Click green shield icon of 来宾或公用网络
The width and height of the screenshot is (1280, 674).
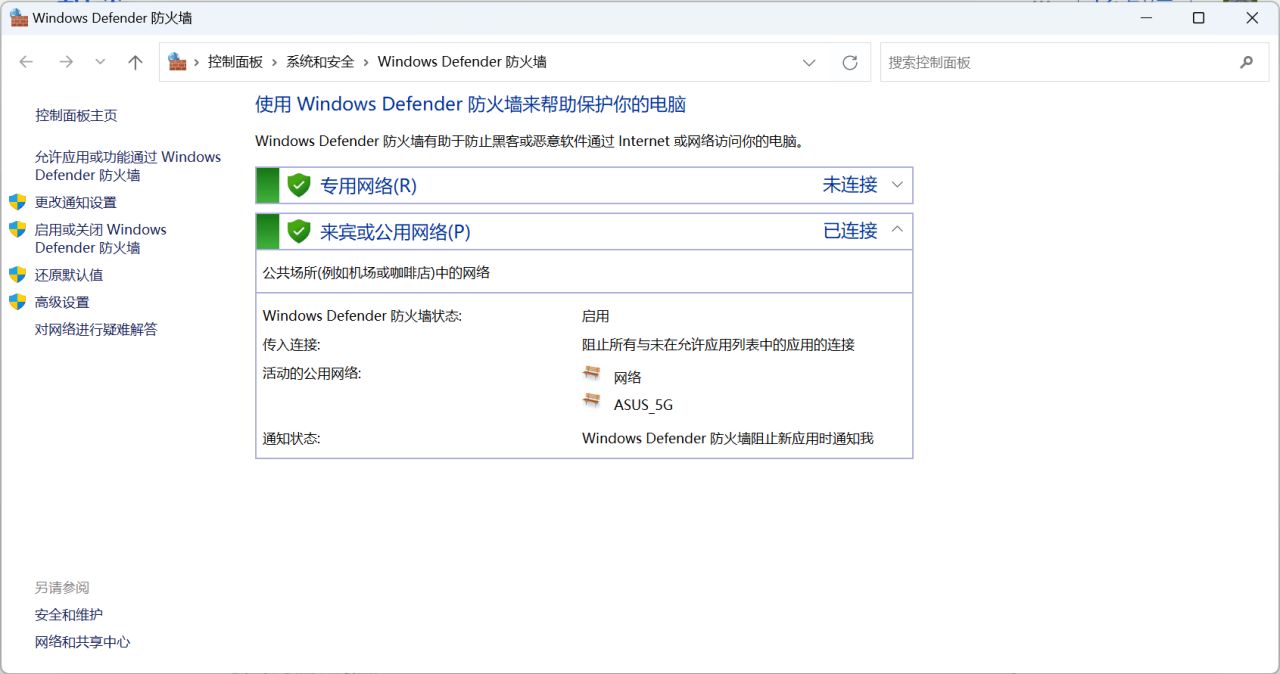[299, 231]
